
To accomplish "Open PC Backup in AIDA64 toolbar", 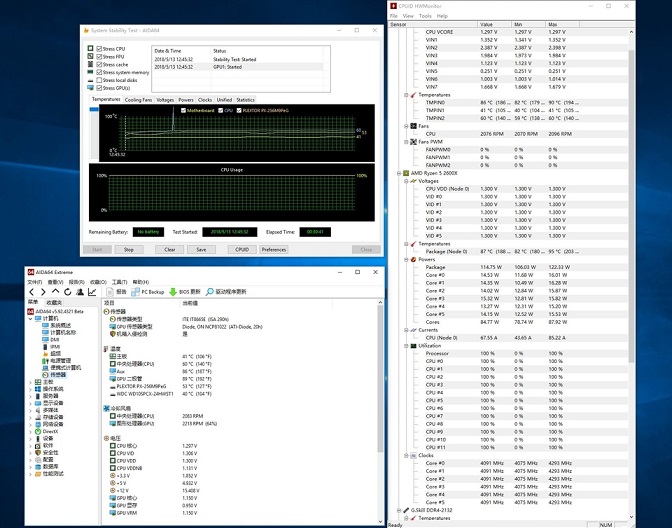I will [151, 292].
